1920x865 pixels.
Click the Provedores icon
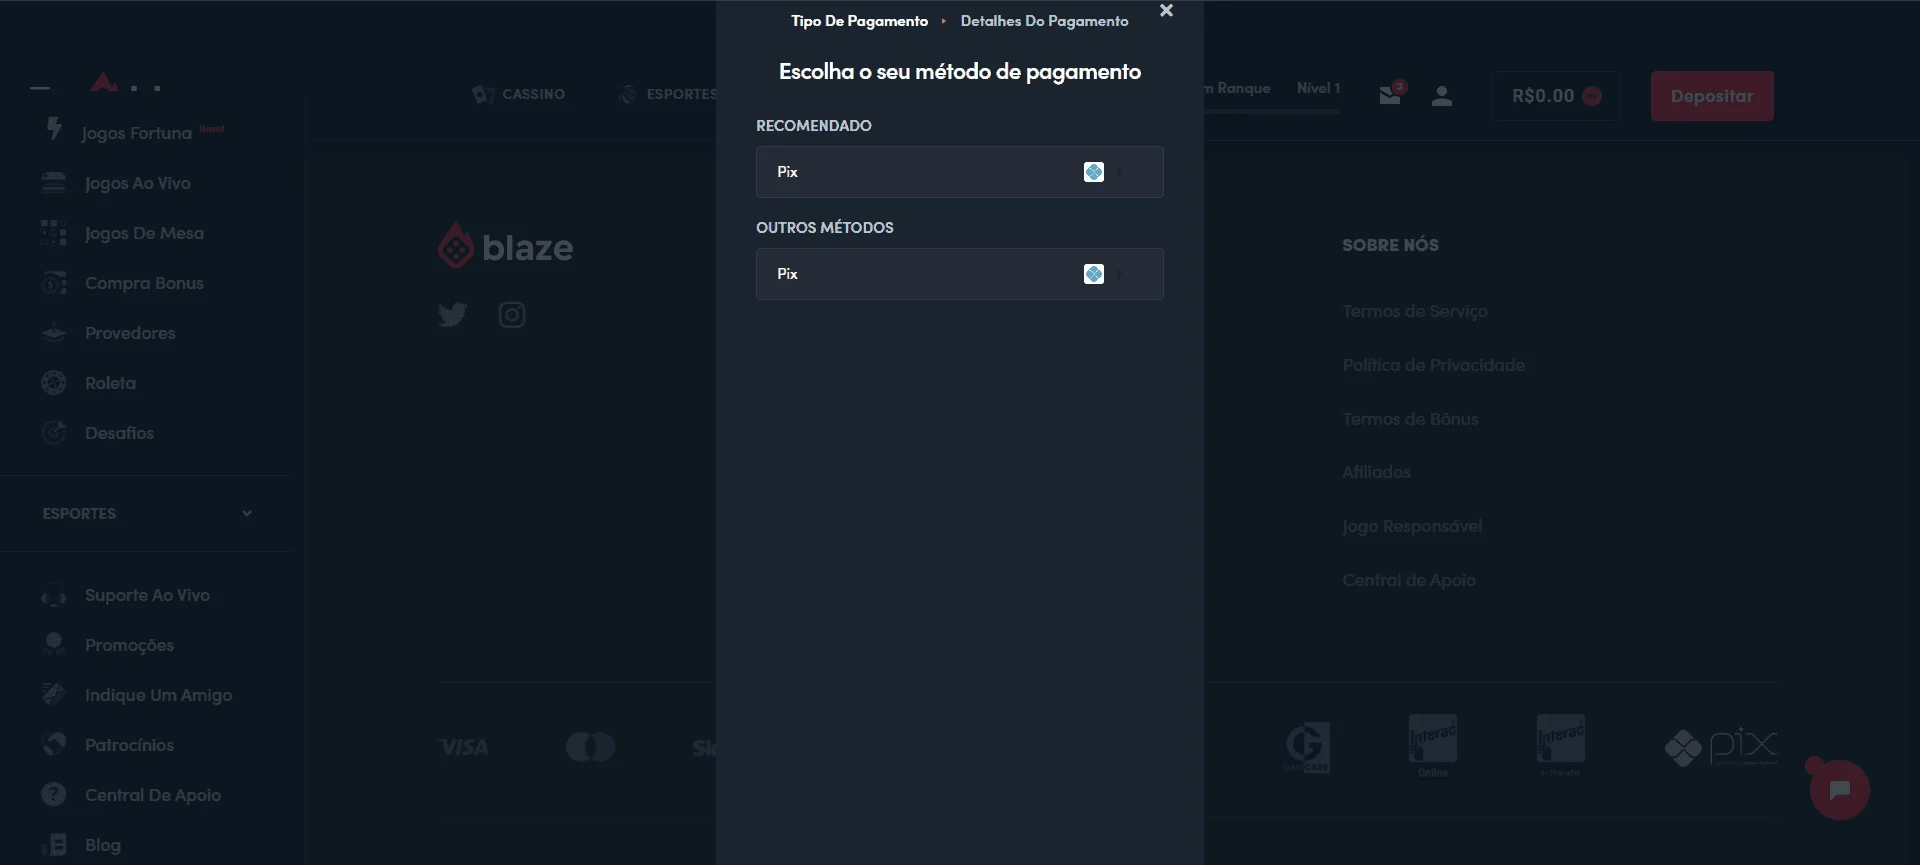point(54,333)
